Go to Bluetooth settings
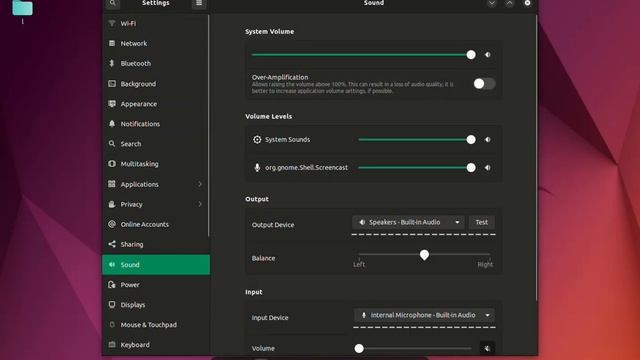Viewport: 640px width, 360px height. tap(156, 63)
